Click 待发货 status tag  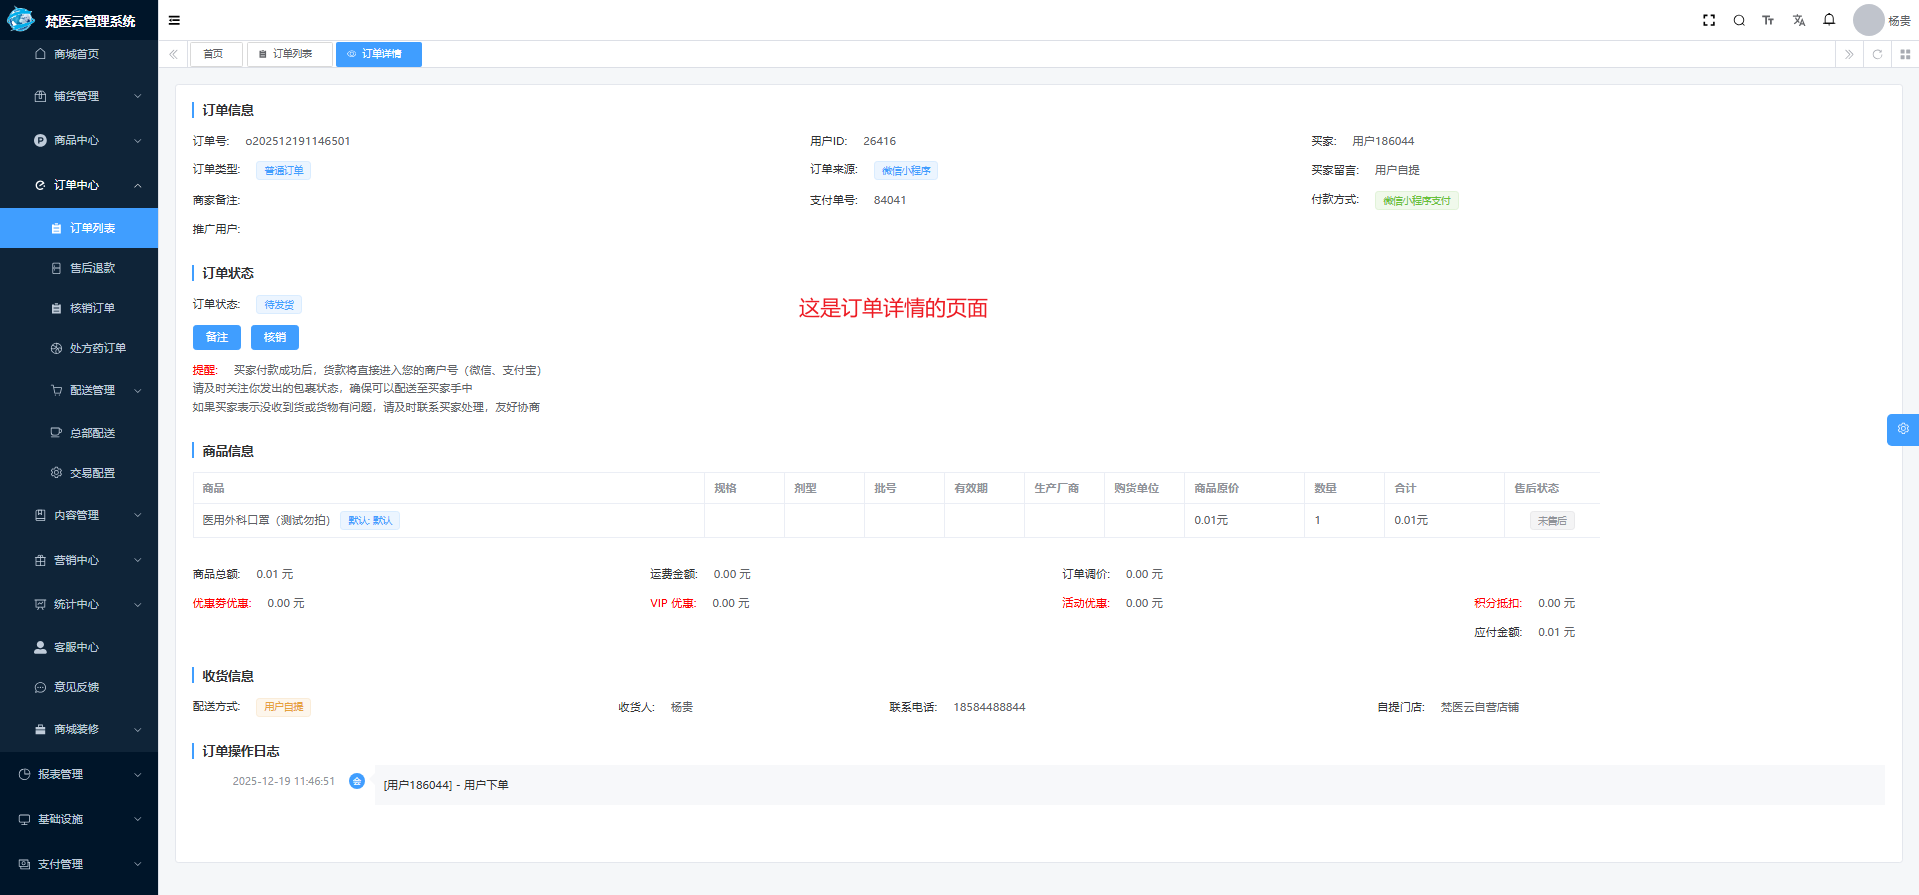(279, 305)
